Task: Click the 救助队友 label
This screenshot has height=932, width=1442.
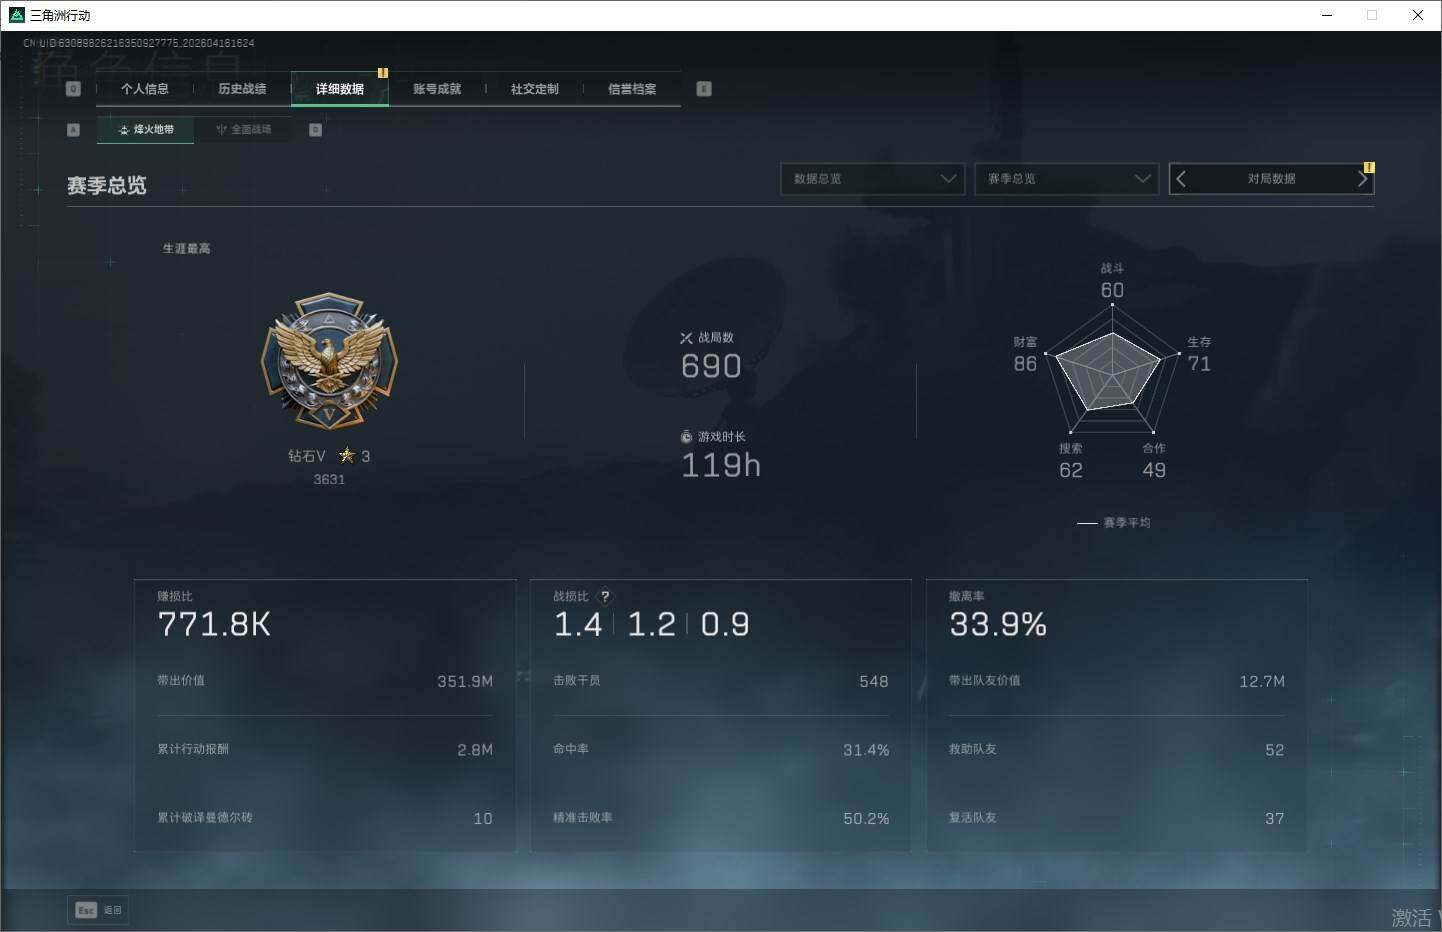Action: click(x=973, y=749)
